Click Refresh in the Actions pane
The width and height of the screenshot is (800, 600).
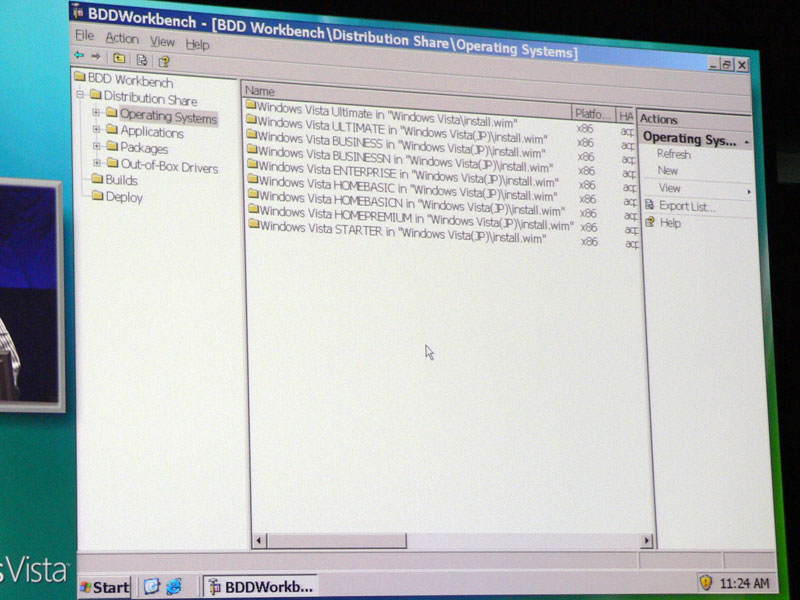click(673, 154)
